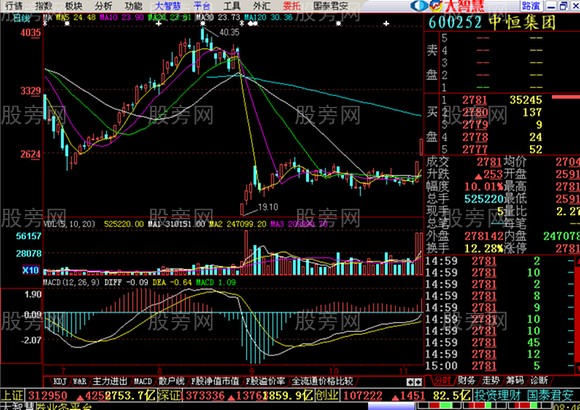Open the 外汇 menu

tap(262, 6)
